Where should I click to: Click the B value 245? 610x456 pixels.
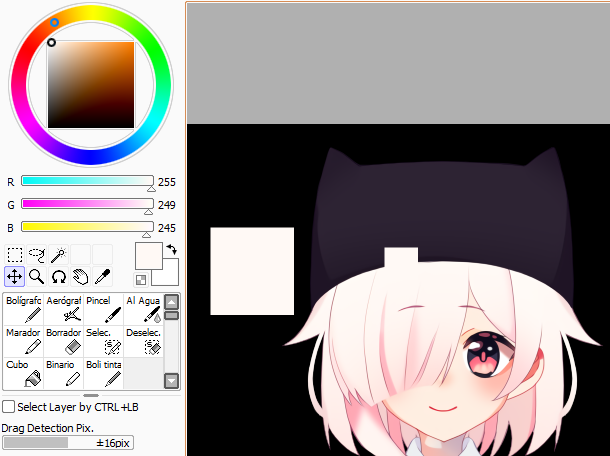point(167,228)
